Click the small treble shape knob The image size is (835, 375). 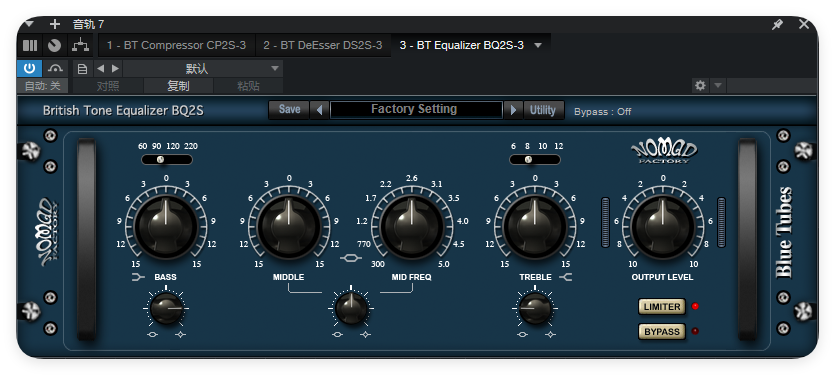point(535,308)
